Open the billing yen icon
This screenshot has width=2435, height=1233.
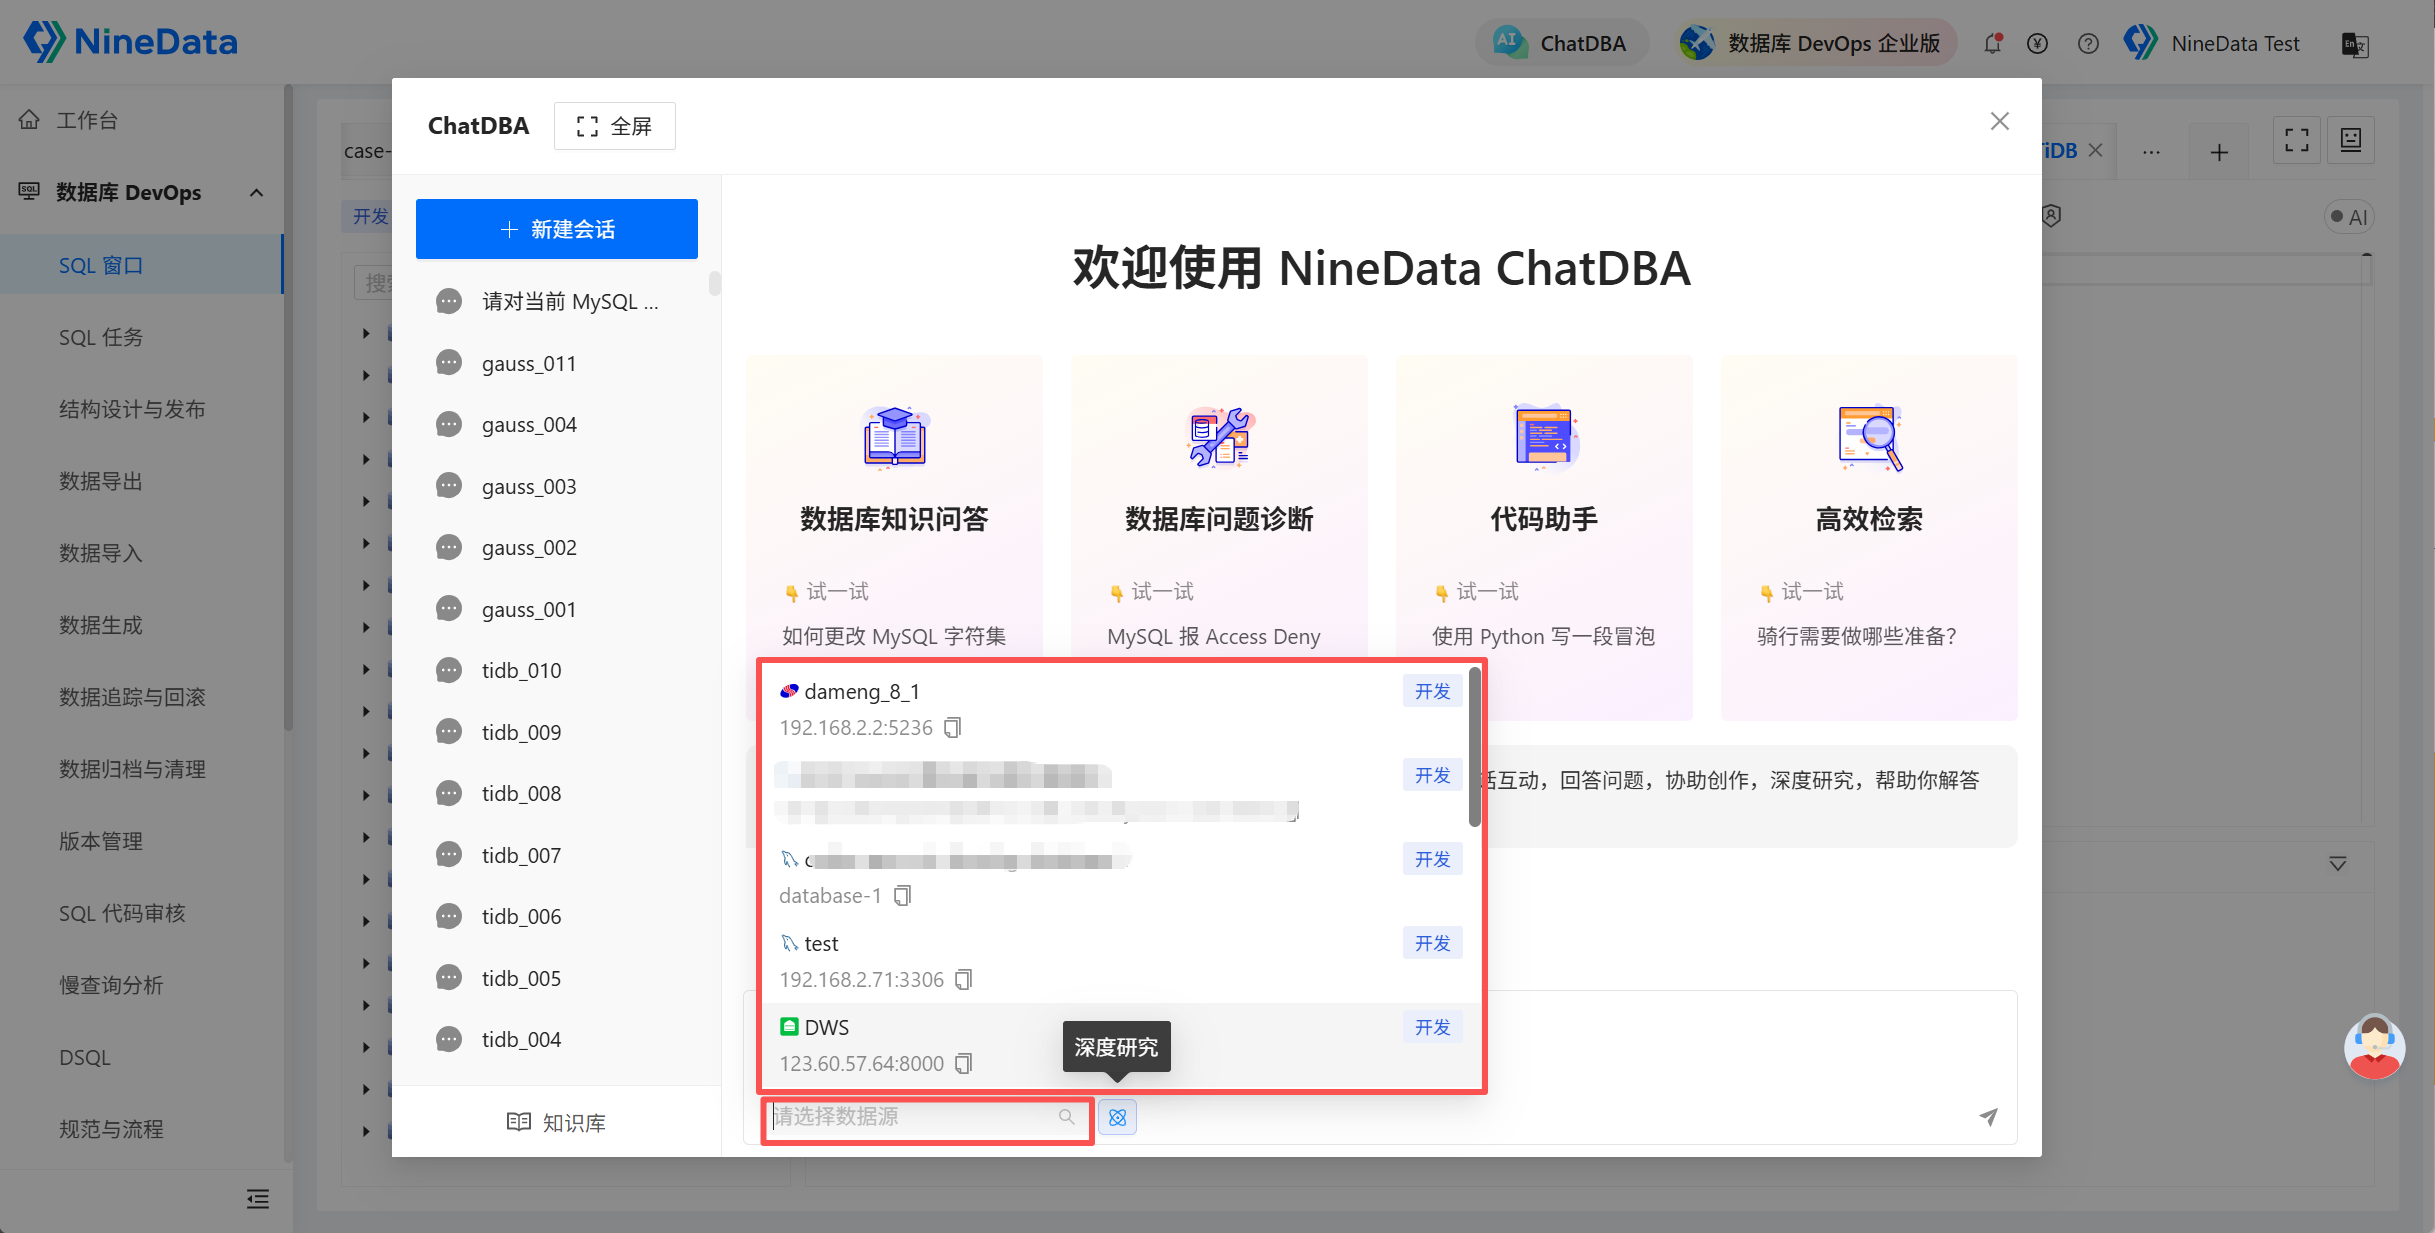(2038, 43)
